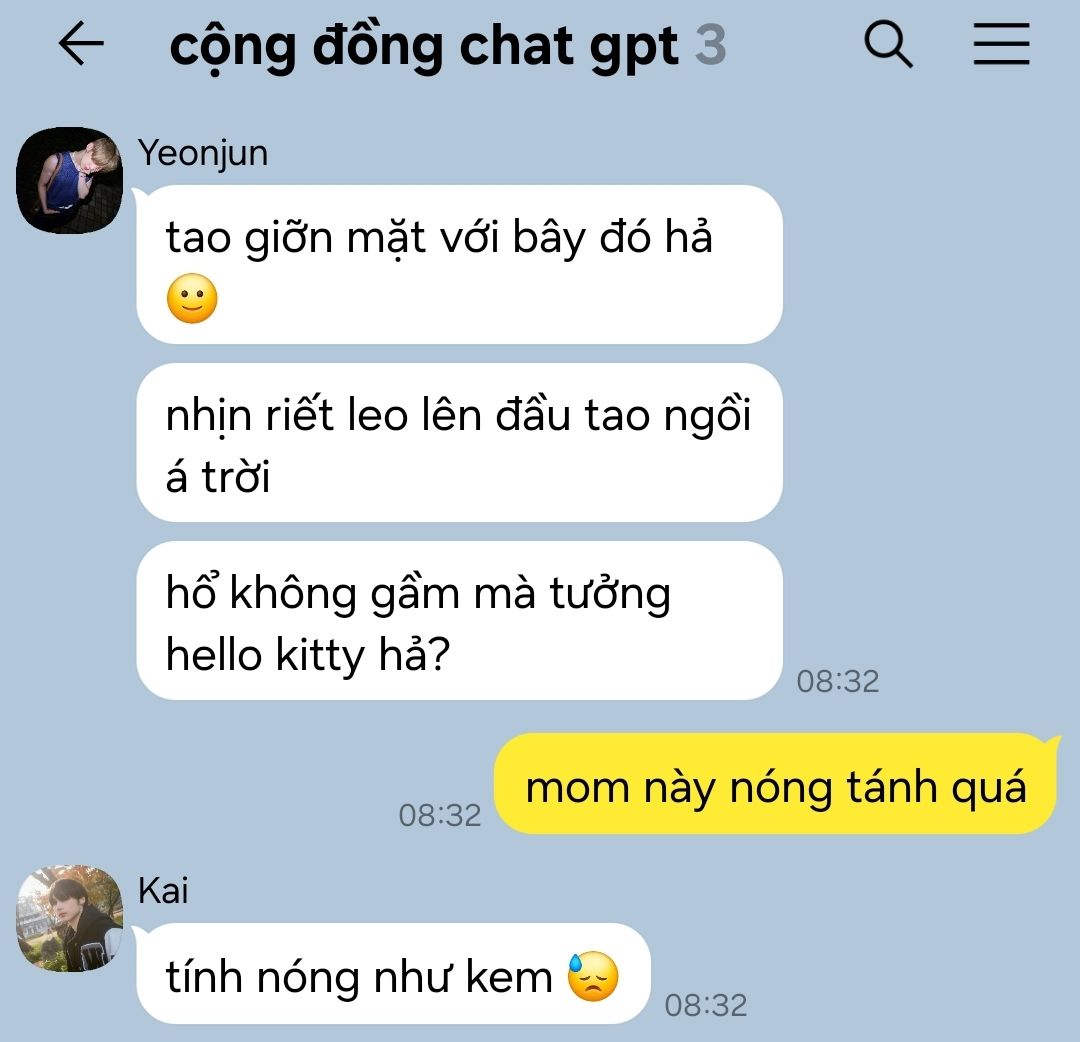Open chat search magnifier icon

888,44
